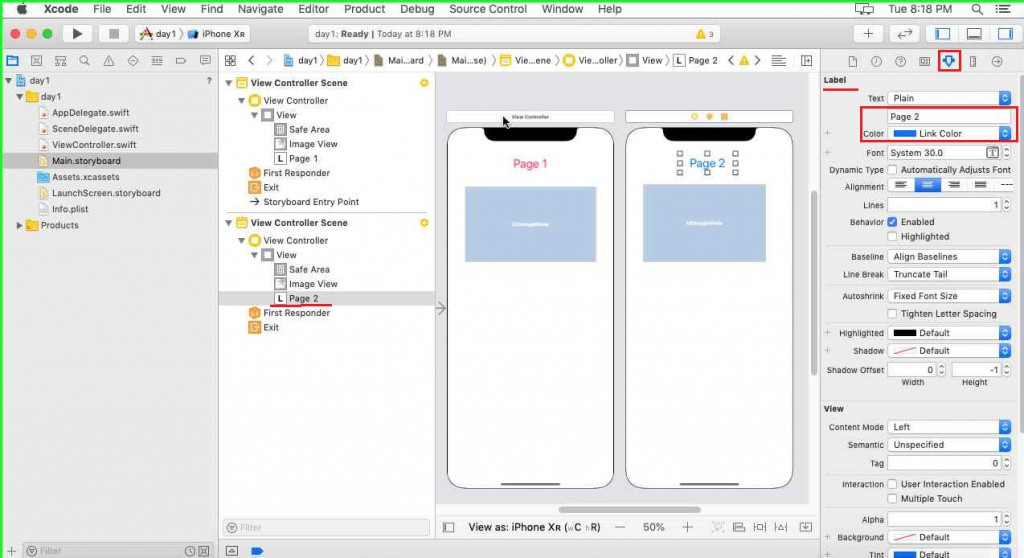Uncheck the Enabled behavior checkbox
This screenshot has width=1024, height=558.
tap(892, 222)
